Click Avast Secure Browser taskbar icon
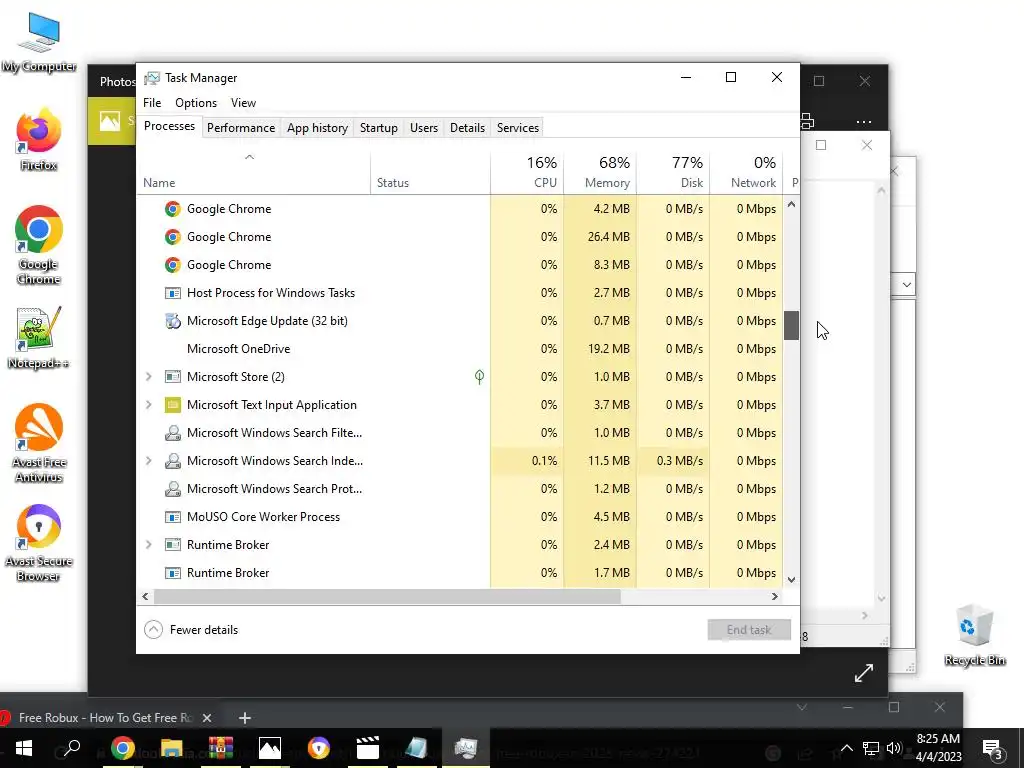The width and height of the screenshot is (1024, 768). click(x=319, y=748)
